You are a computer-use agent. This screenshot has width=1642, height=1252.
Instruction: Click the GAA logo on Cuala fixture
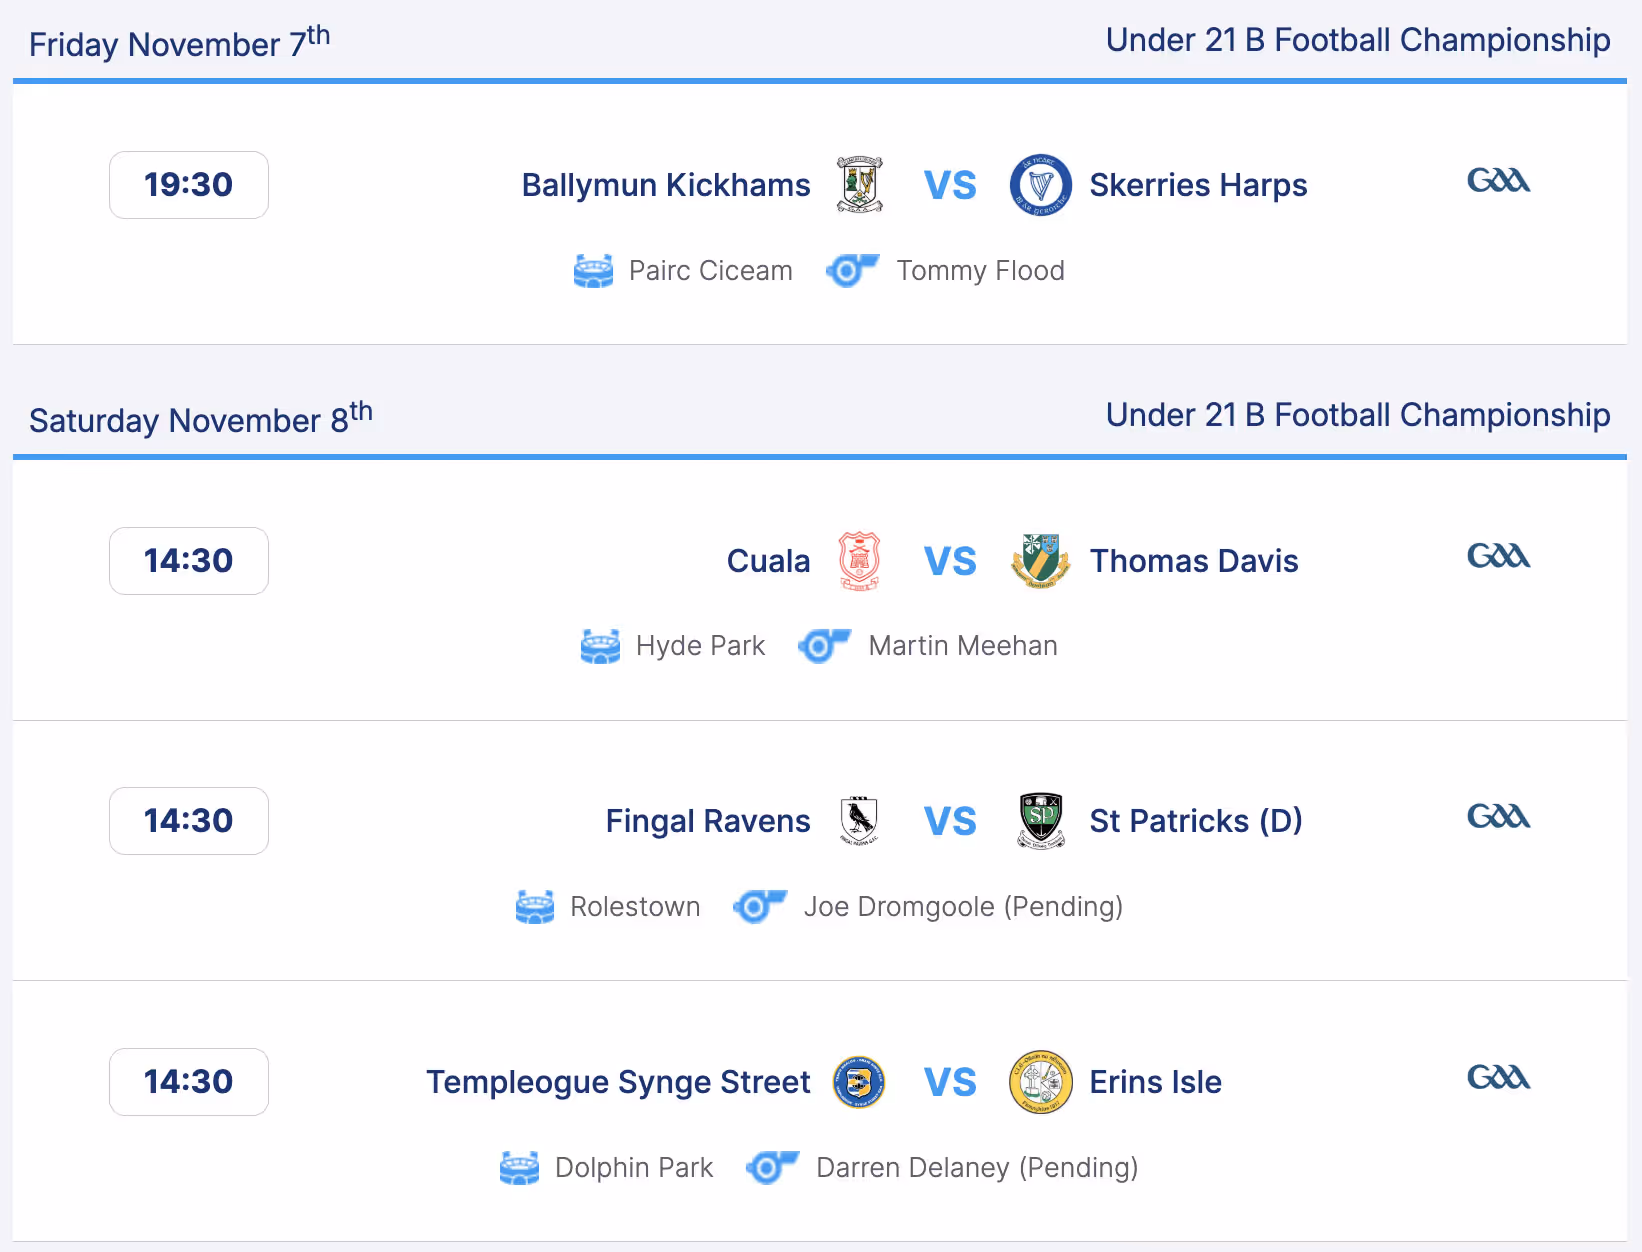point(1498,556)
